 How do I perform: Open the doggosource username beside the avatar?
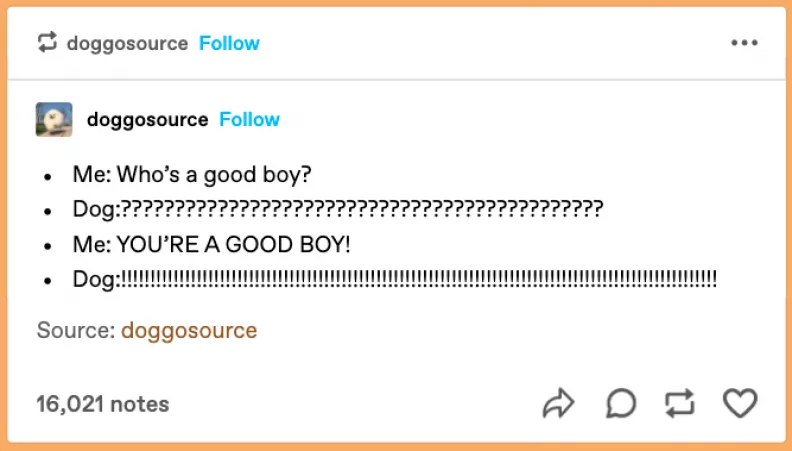coord(148,120)
